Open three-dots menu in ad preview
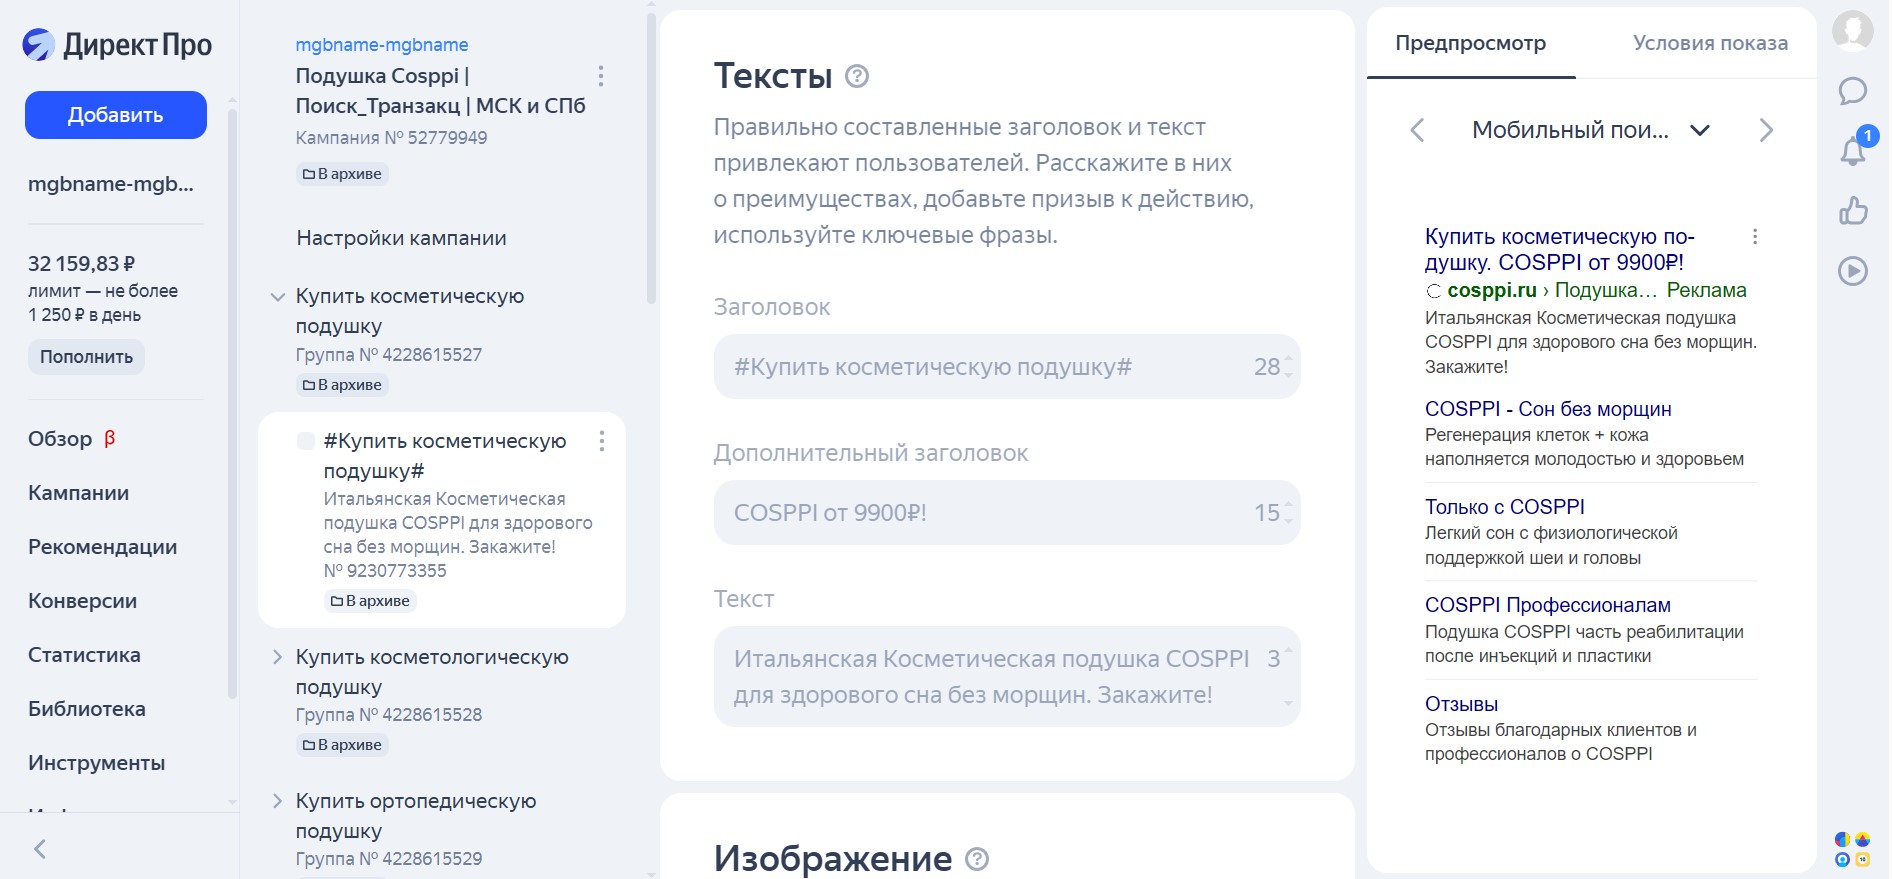The height and width of the screenshot is (879, 1893). tap(1754, 237)
